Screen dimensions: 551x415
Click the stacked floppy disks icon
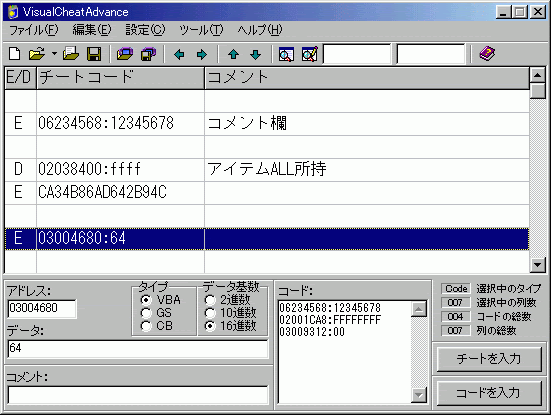click(x=148, y=54)
